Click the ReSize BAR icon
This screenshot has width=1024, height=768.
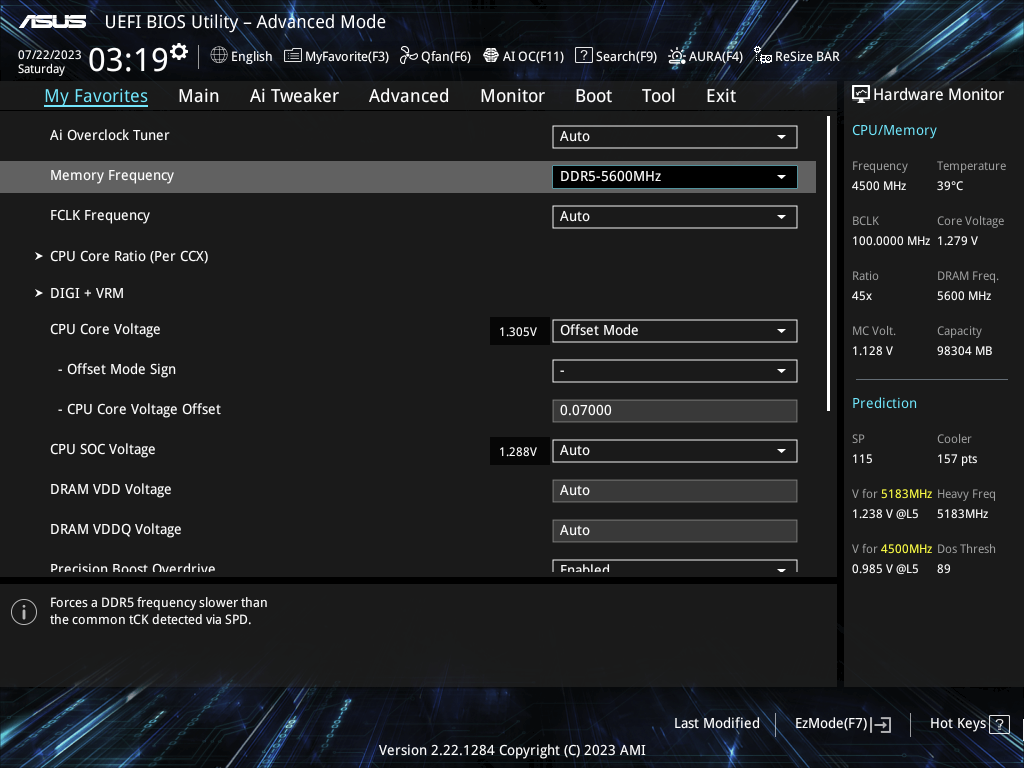point(762,56)
